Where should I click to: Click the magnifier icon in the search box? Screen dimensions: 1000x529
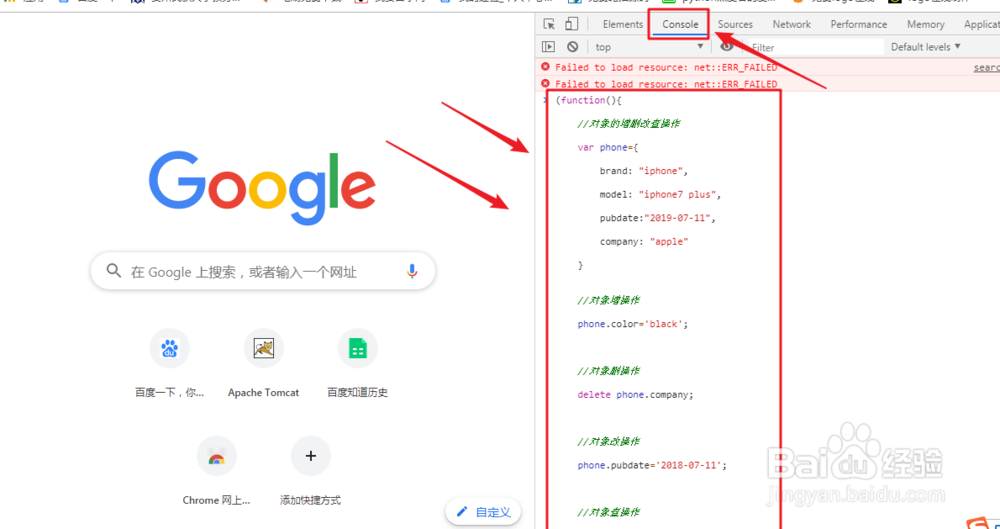114,271
